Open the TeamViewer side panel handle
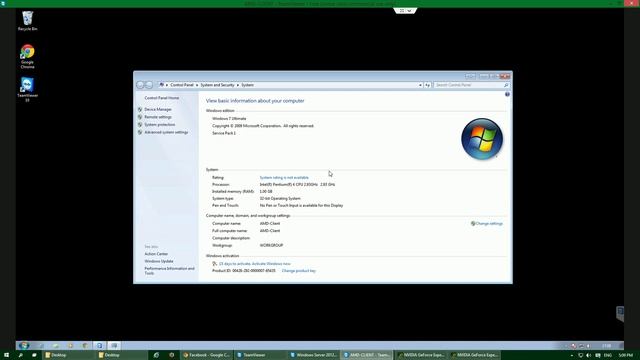The width and height of the screenshot is (640, 360). [620, 313]
